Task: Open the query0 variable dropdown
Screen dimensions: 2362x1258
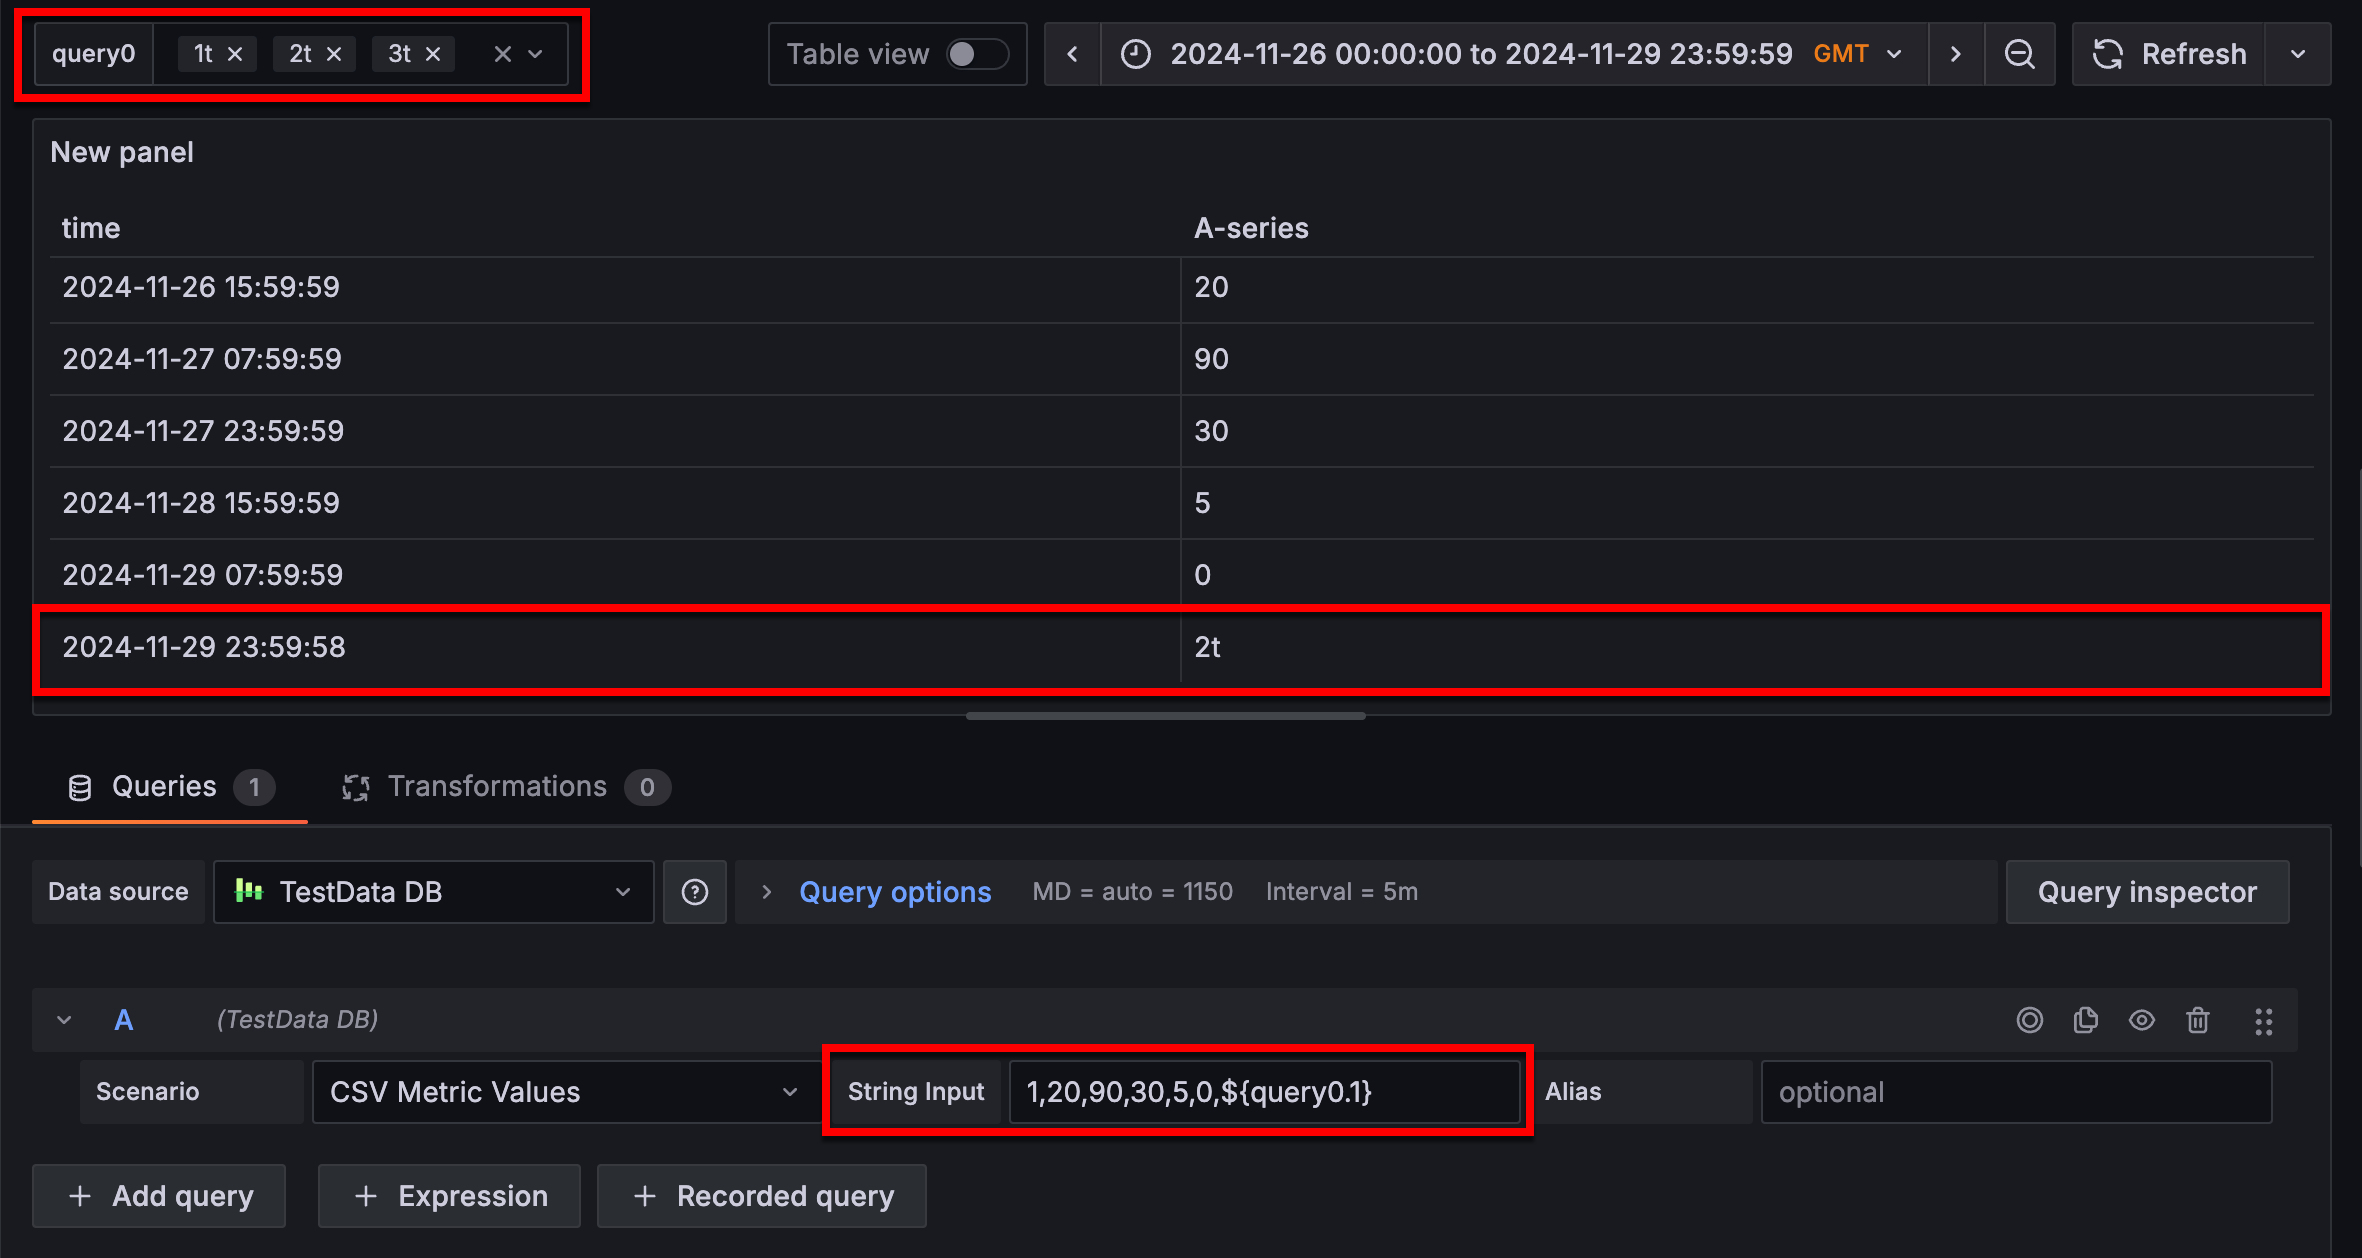Action: [536, 53]
